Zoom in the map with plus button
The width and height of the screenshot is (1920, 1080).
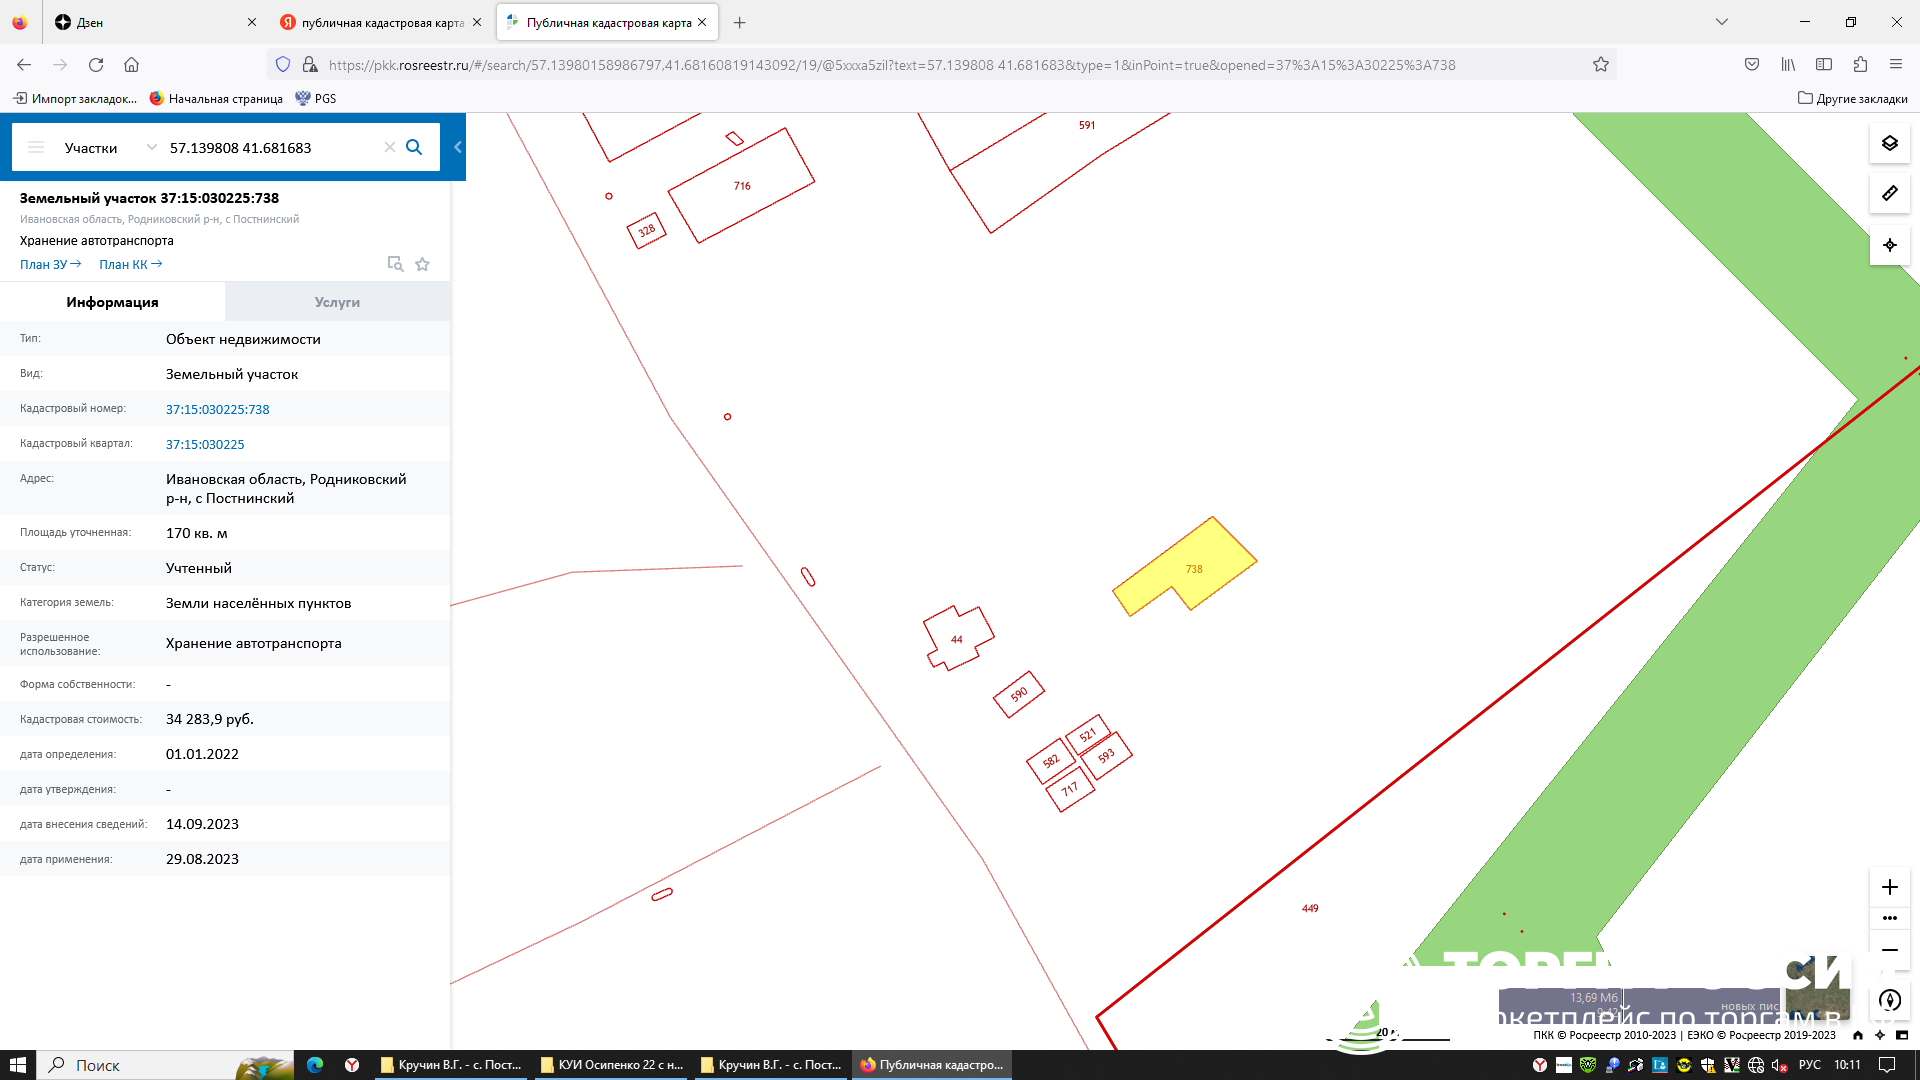[1889, 887]
